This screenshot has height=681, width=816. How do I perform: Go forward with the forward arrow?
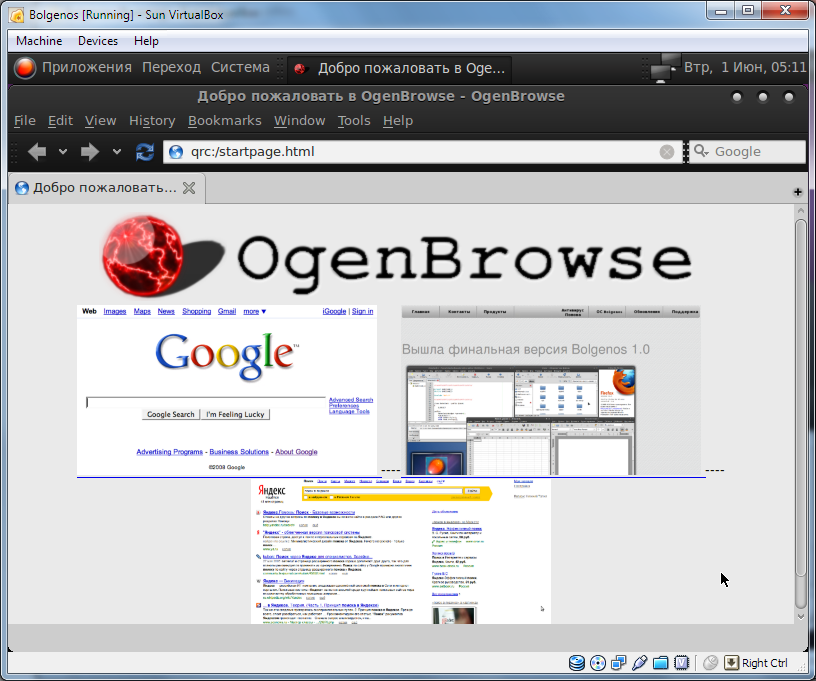[90, 152]
